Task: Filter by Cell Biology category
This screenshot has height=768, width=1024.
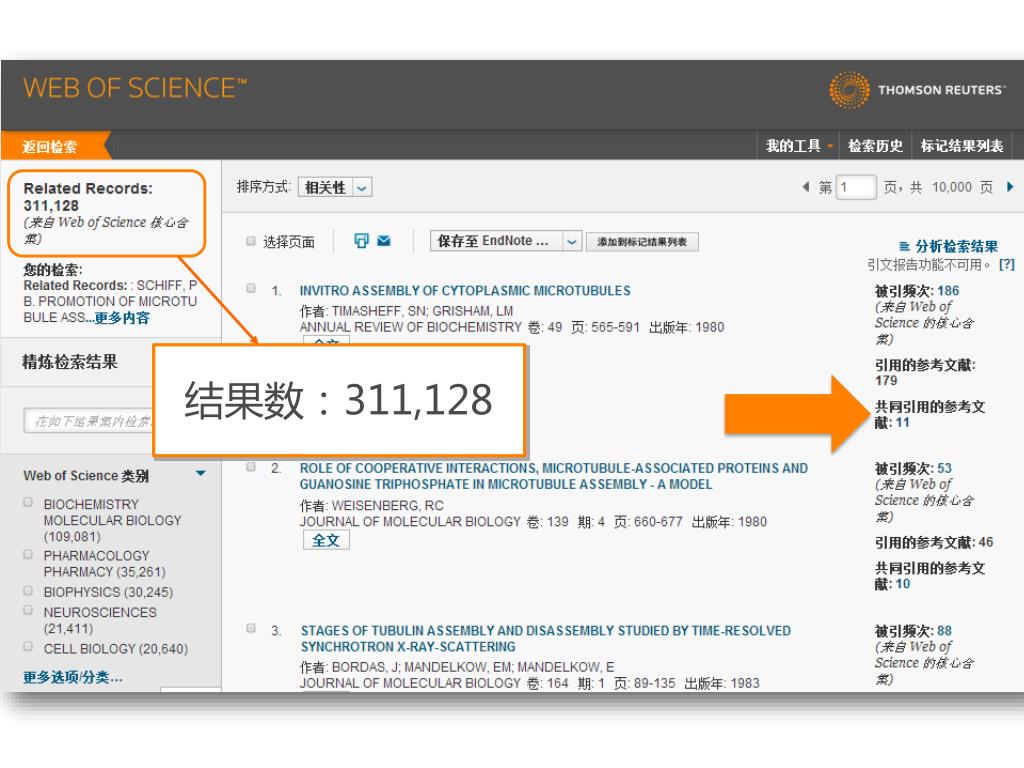Action: click(x=28, y=647)
